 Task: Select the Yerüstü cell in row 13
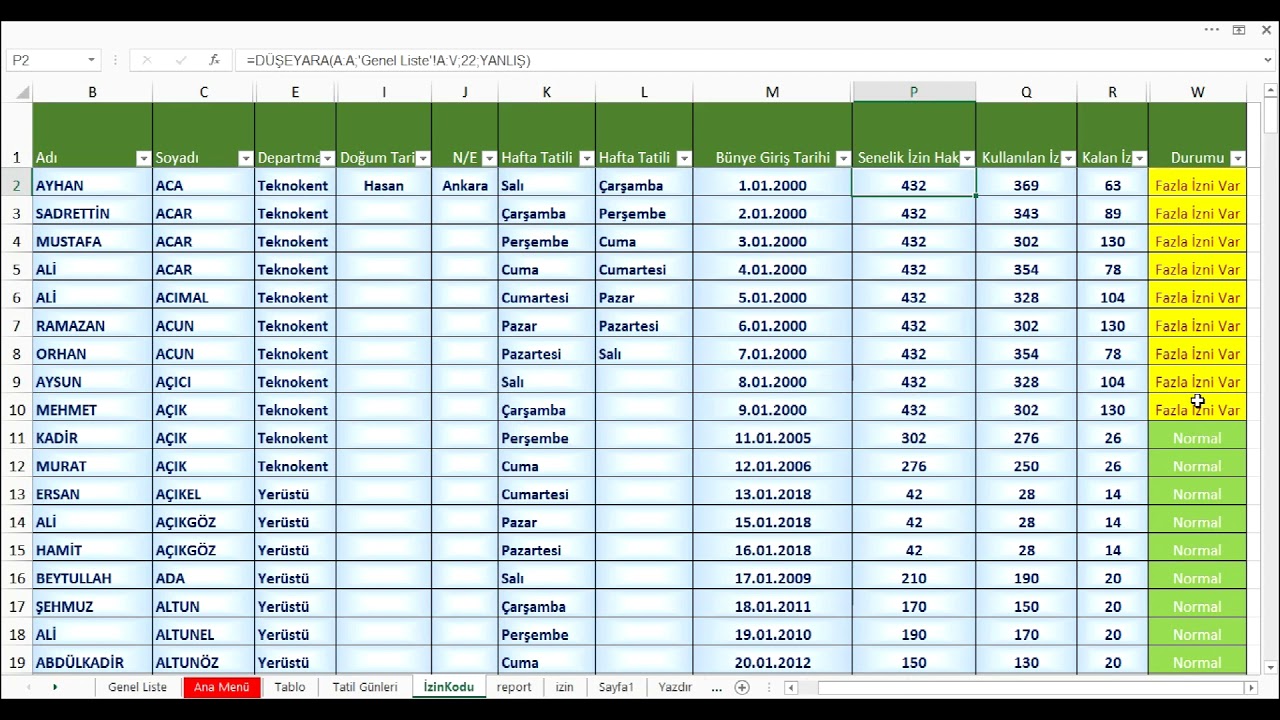pos(295,494)
